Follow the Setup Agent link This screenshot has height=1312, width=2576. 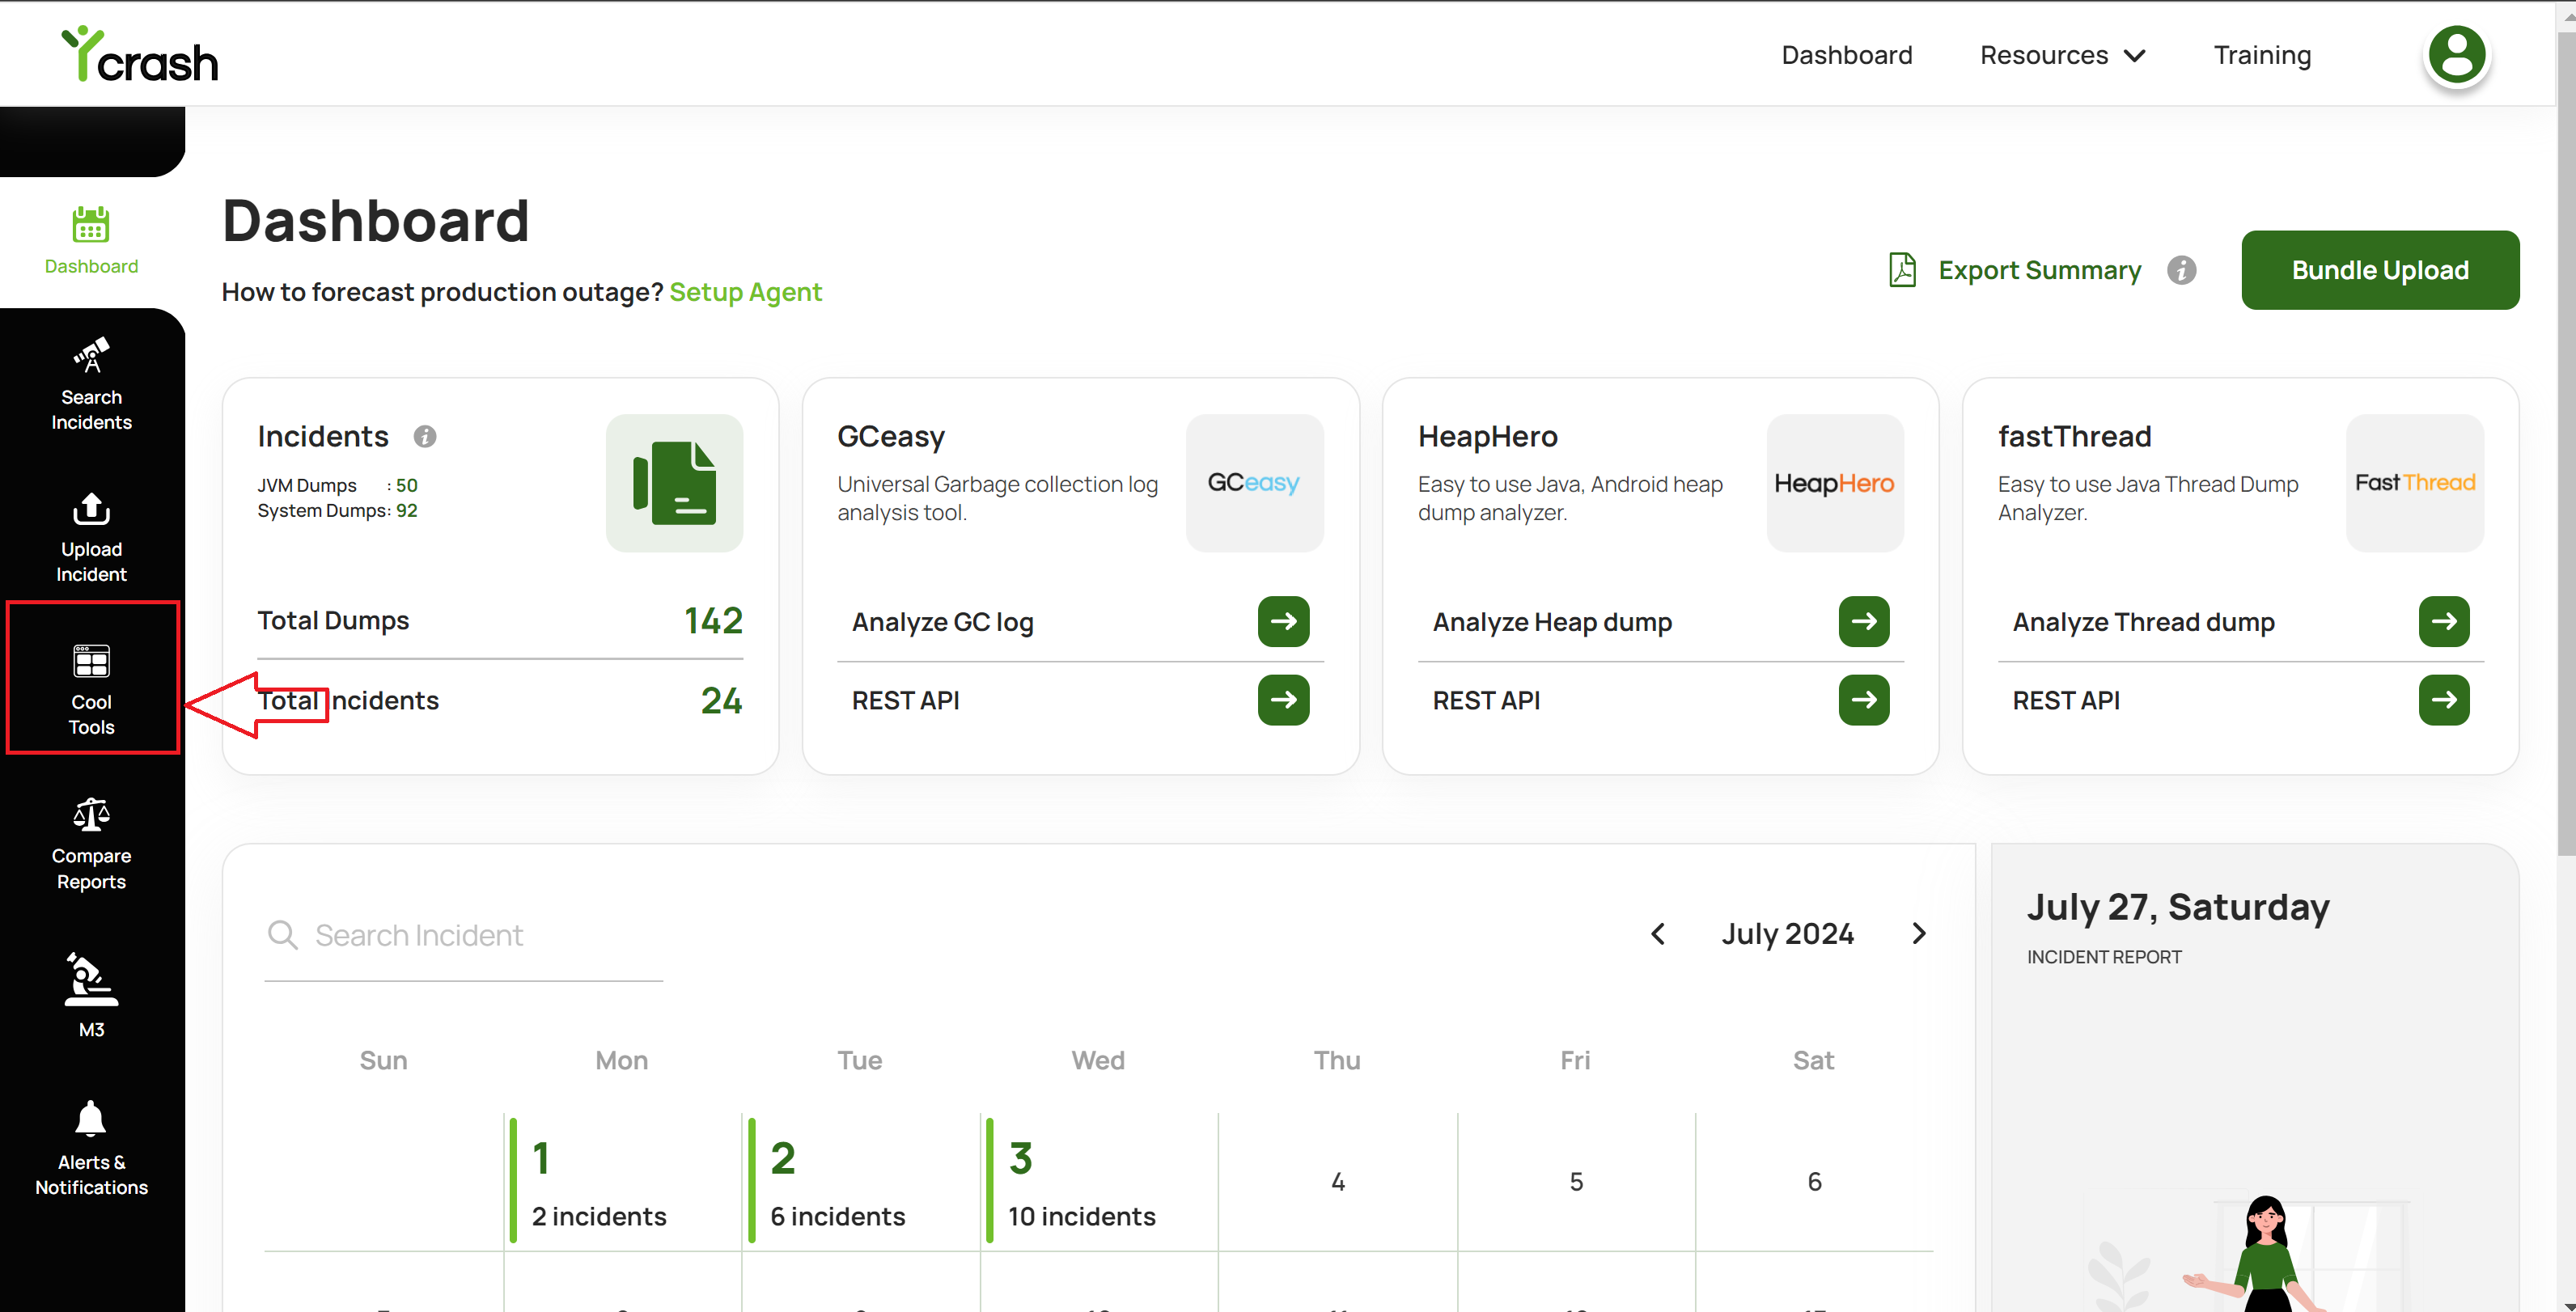pos(745,292)
